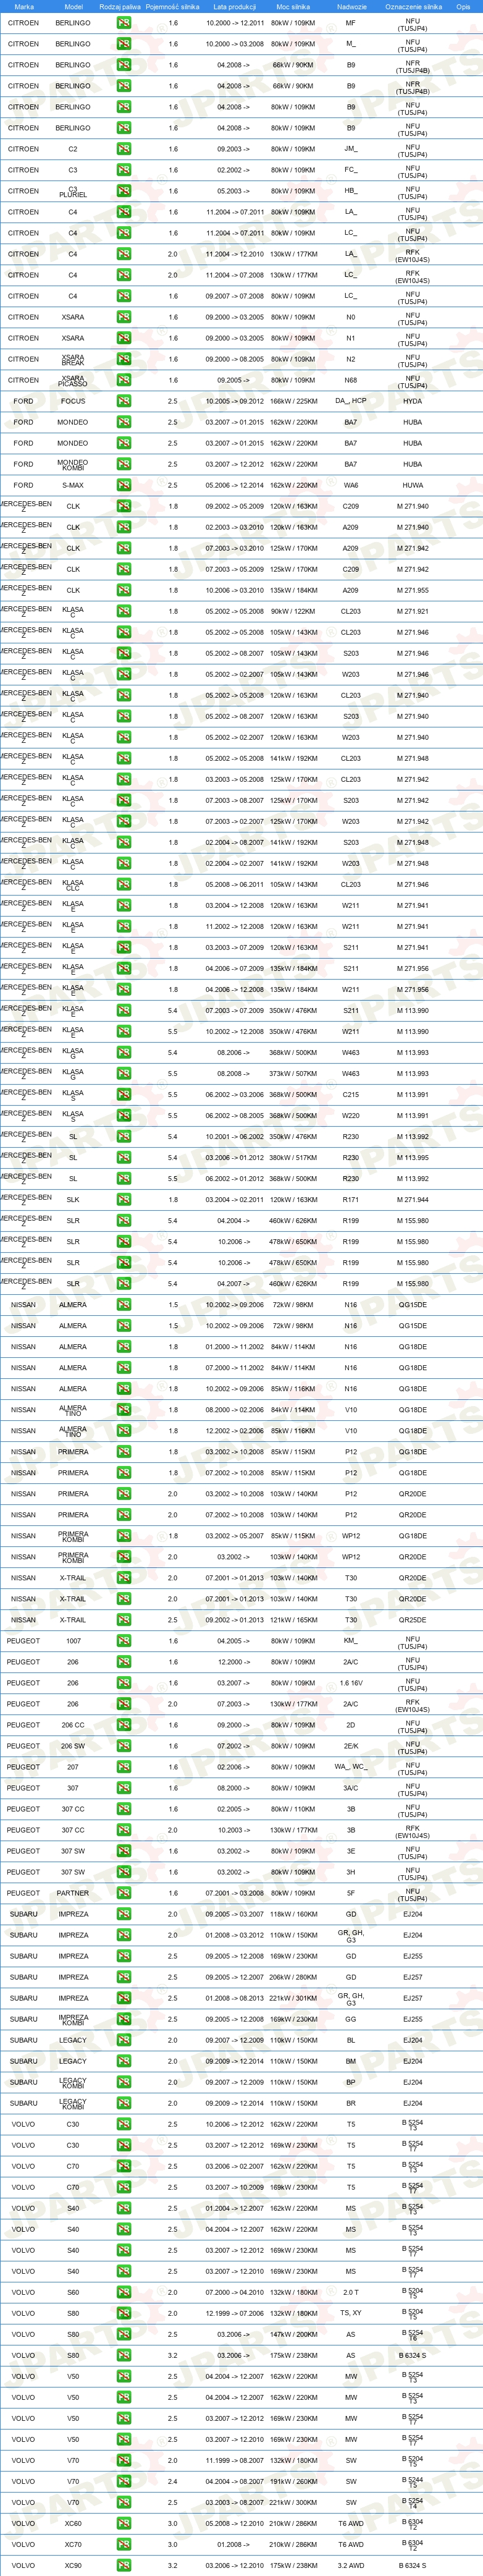Click the 90kW / 122KM power cell

coord(293,611)
